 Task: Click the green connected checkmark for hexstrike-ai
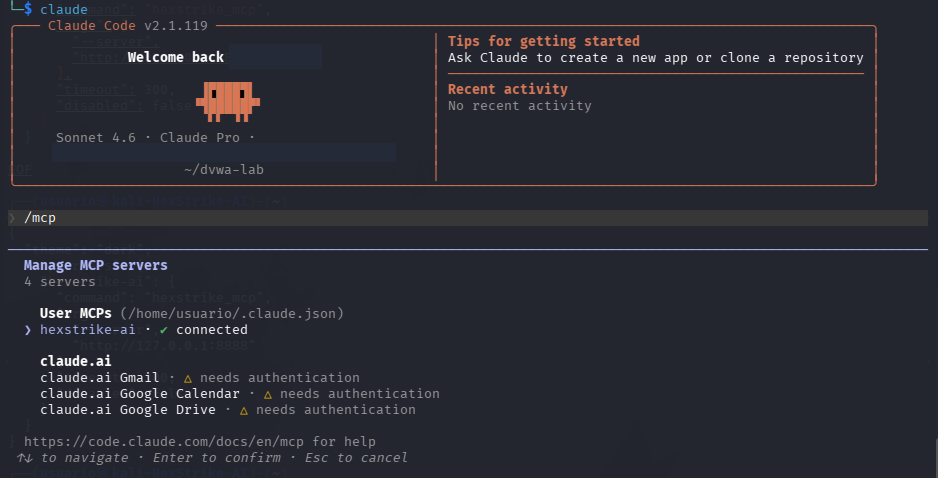[x=163, y=330]
